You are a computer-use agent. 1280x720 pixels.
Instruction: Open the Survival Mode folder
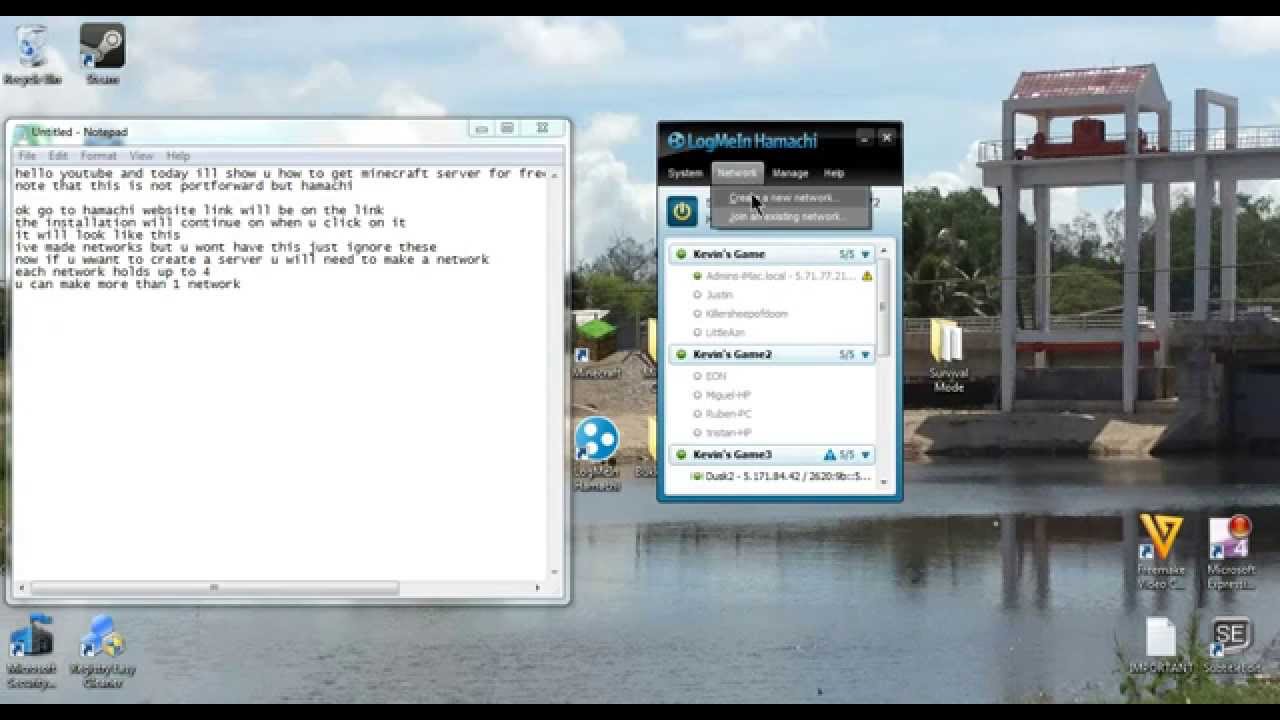coord(947,354)
